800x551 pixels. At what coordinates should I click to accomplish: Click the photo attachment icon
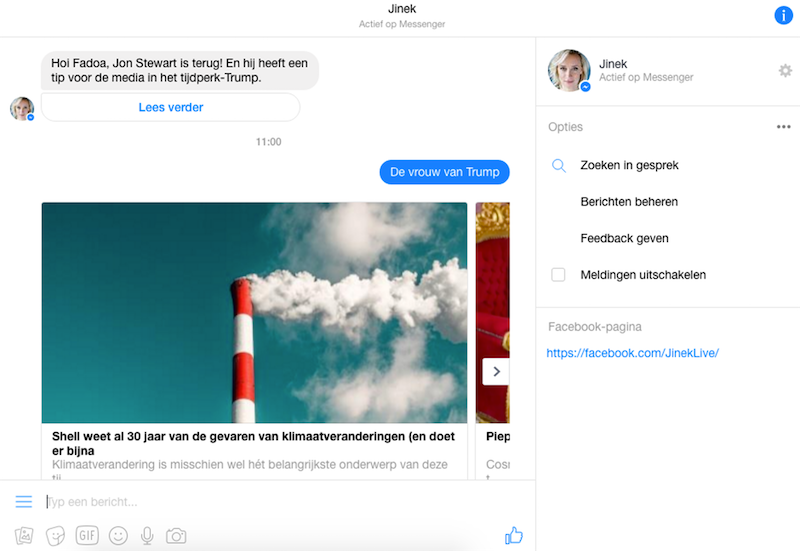click(x=25, y=536)
